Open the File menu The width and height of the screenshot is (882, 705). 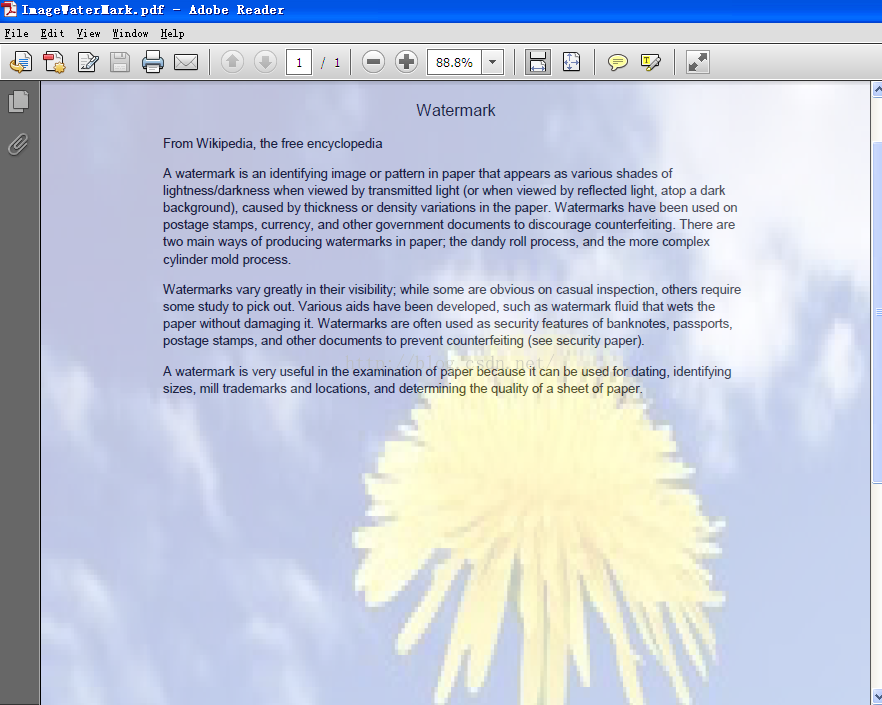(16, 33)
